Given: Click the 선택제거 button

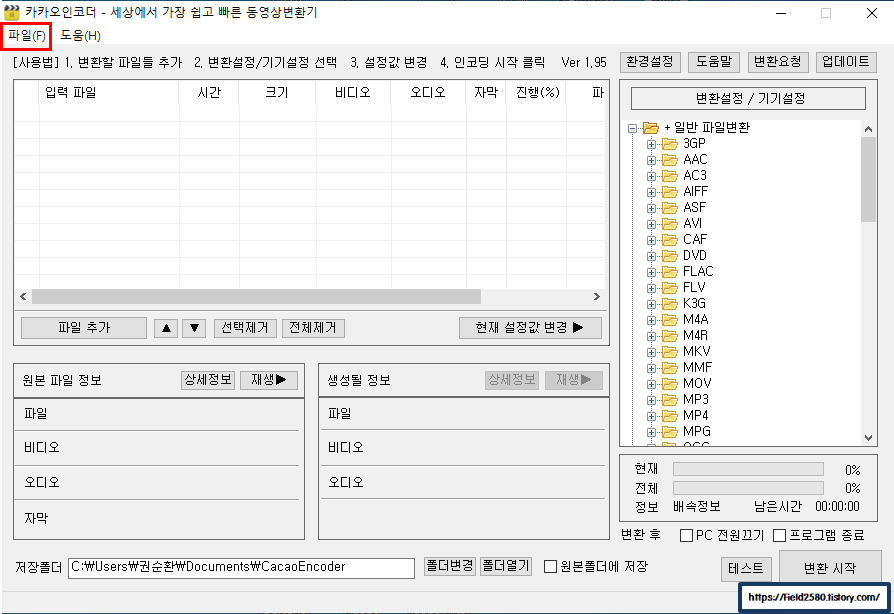Looking at the screenshot, I should pos(245,328).
